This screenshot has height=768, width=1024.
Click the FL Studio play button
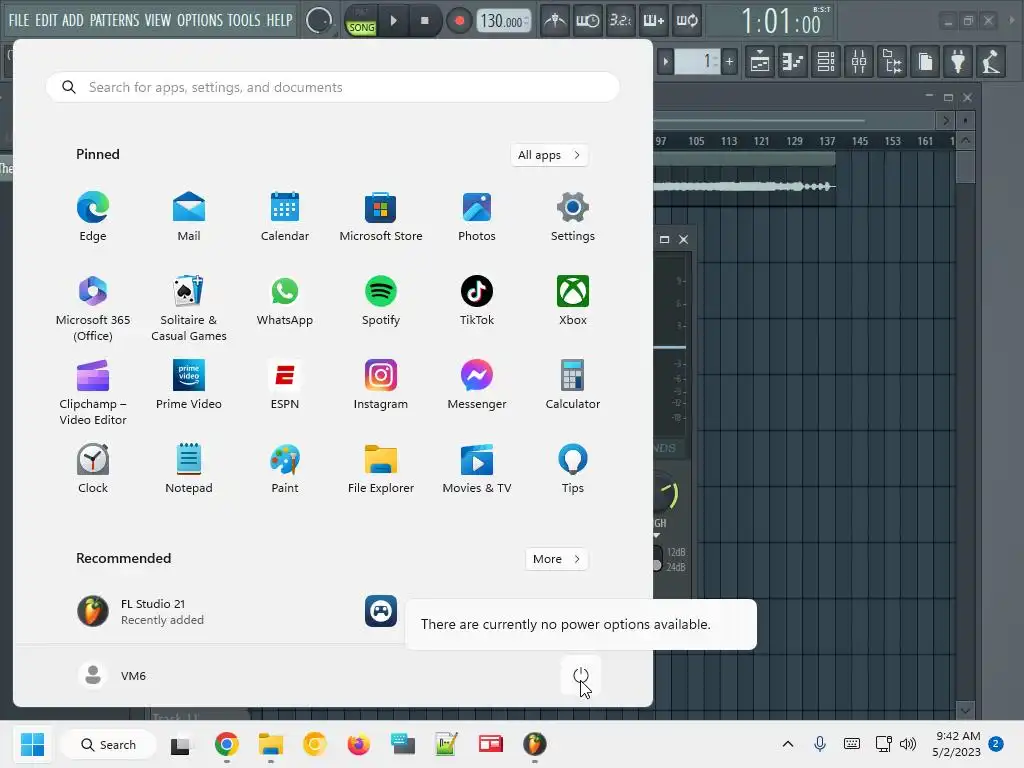(x=393, y=21)
